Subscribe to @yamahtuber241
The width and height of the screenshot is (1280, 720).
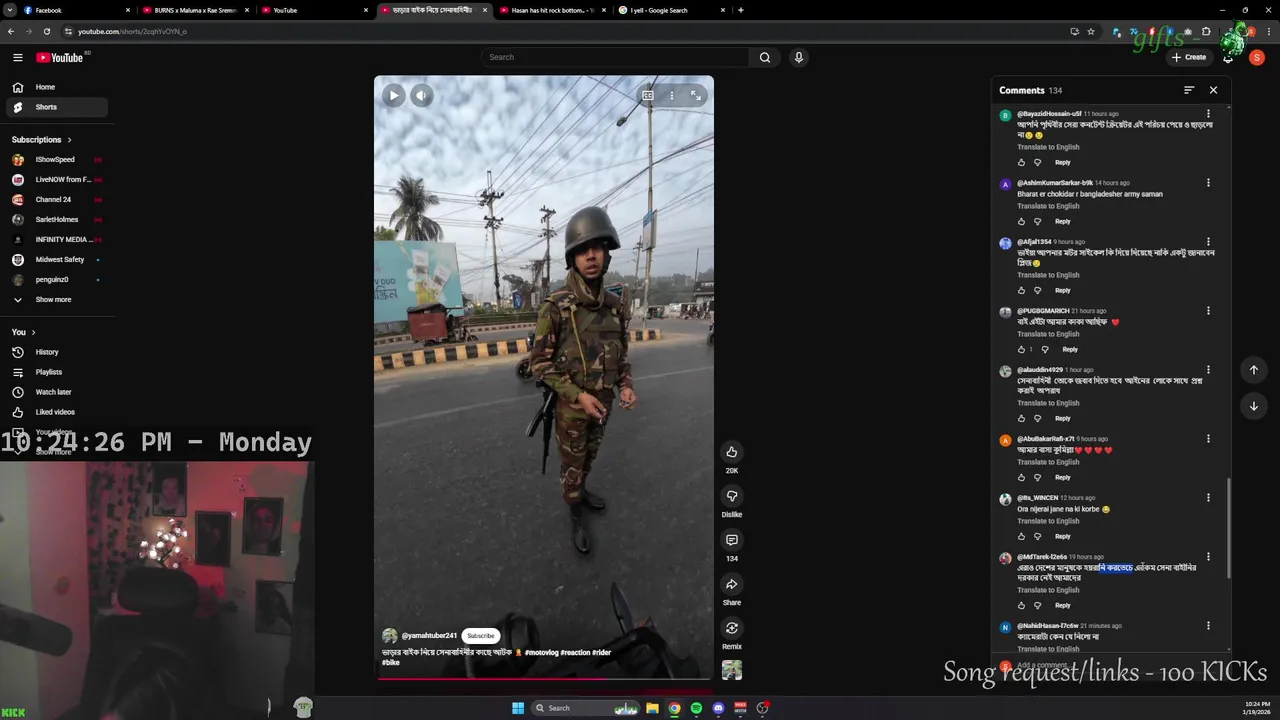[480, 636]
